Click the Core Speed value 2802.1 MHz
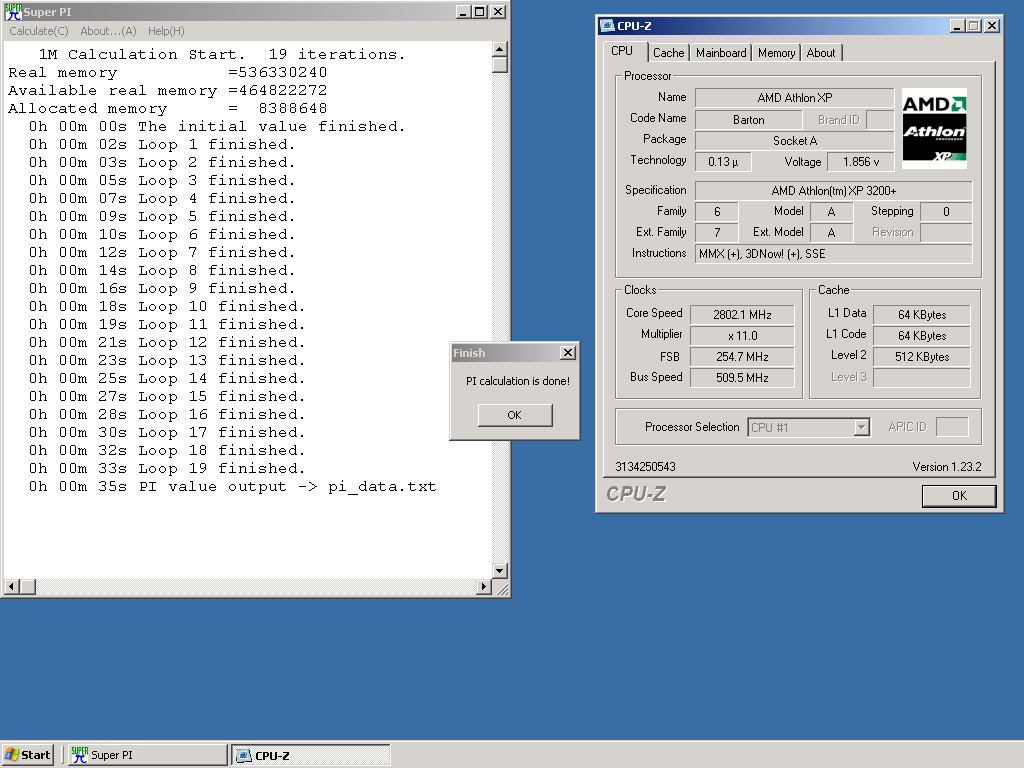Image resolution: width=1024 pixels, height=768 pixels. (x=742, y=315)
